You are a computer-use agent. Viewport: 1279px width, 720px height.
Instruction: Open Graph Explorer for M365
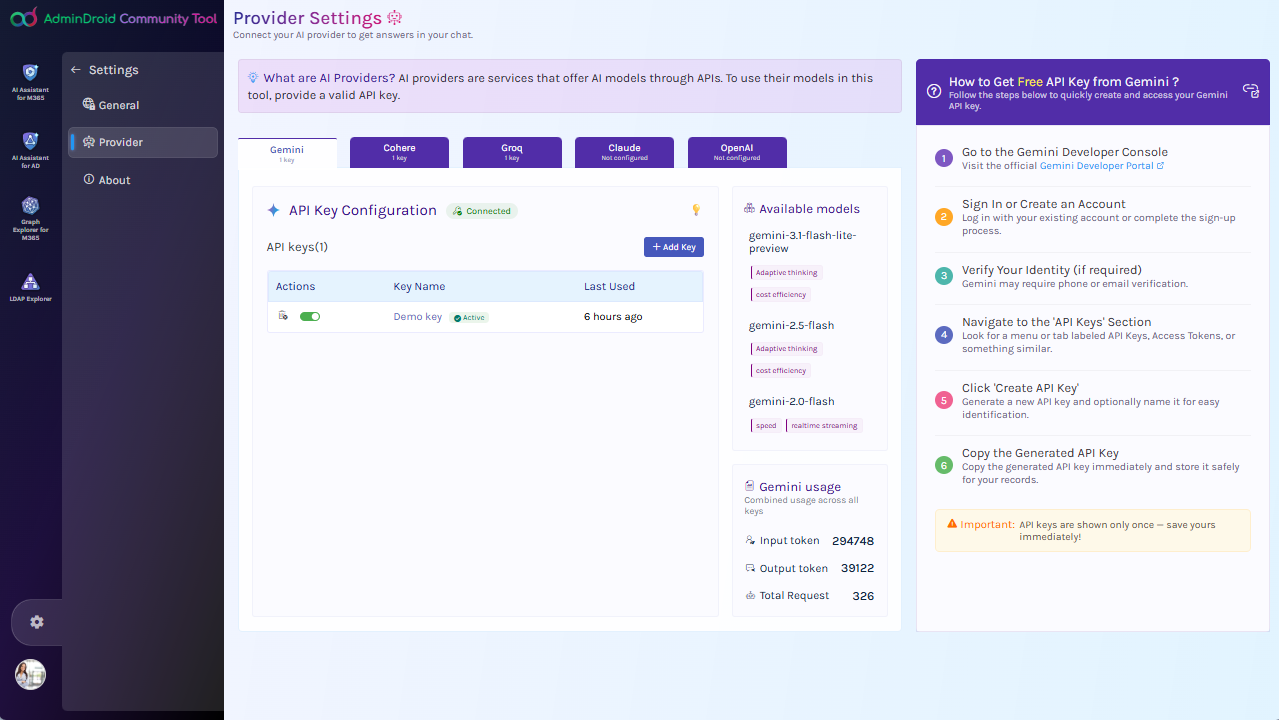pyautogui.click(x=30, y=216)
